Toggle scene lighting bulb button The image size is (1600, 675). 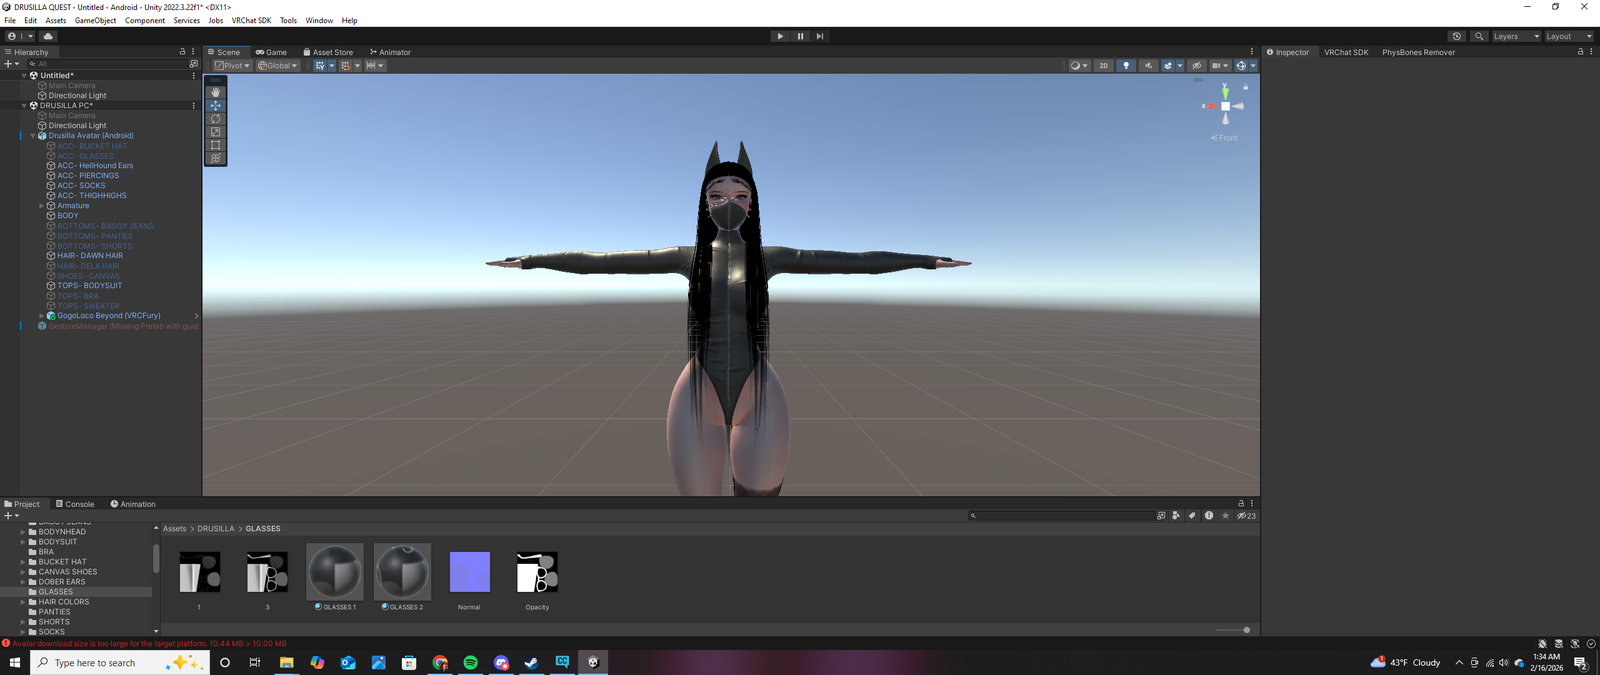pyautogui.click(x=1126, y=66)
